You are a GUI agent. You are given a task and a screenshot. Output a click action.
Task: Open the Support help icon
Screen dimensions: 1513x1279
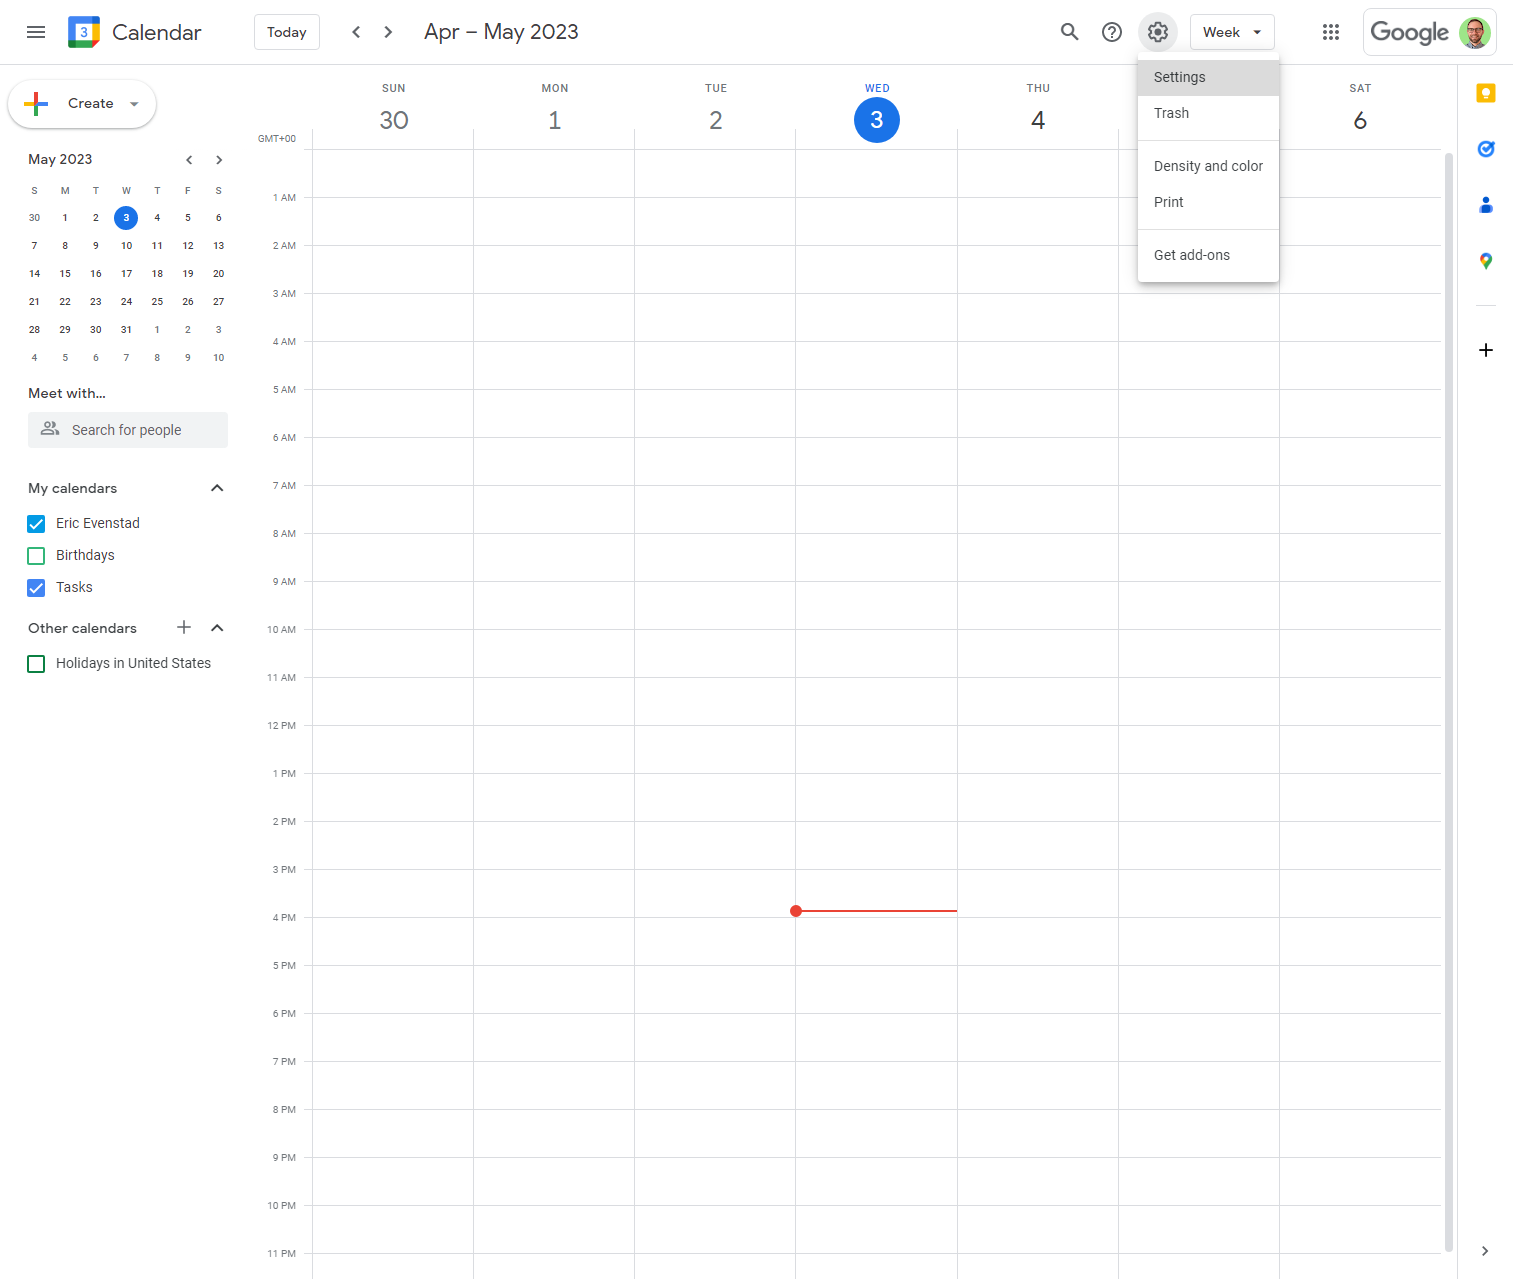coord(1111,32)
